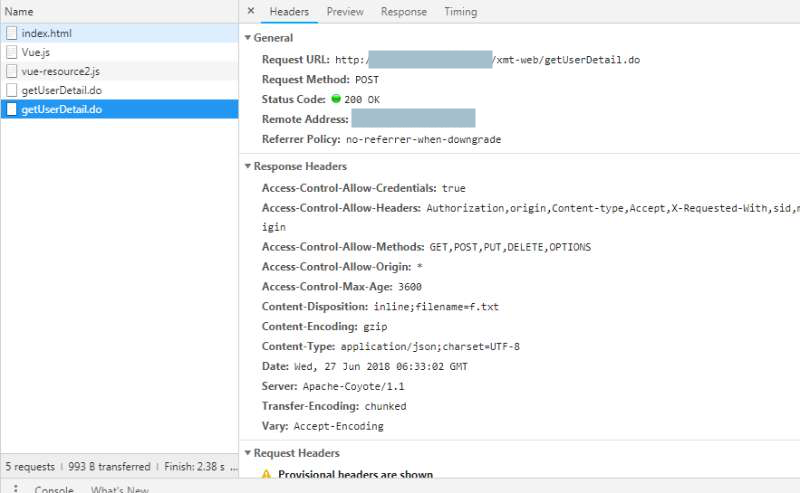Click the index.html file icon

click(x=12, y=33)
